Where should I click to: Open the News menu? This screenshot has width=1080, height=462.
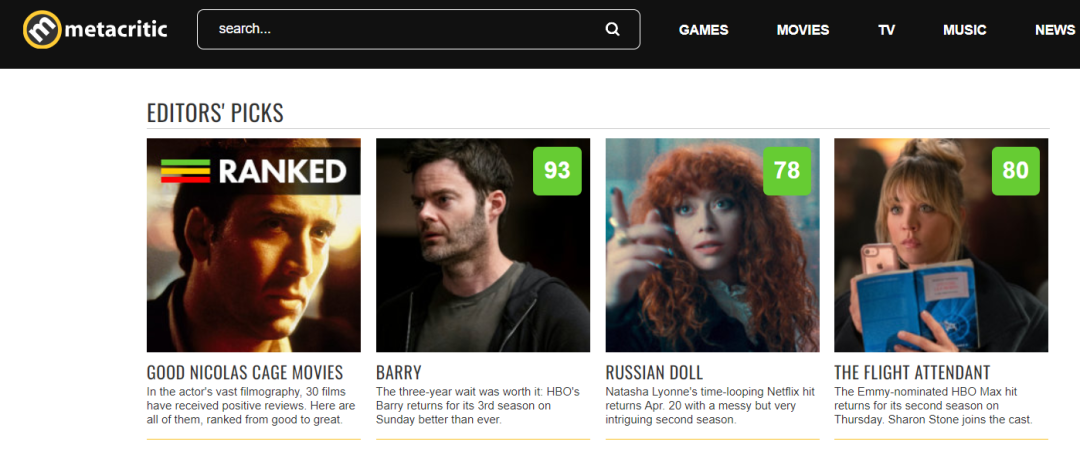click(x=1055, y=30)
